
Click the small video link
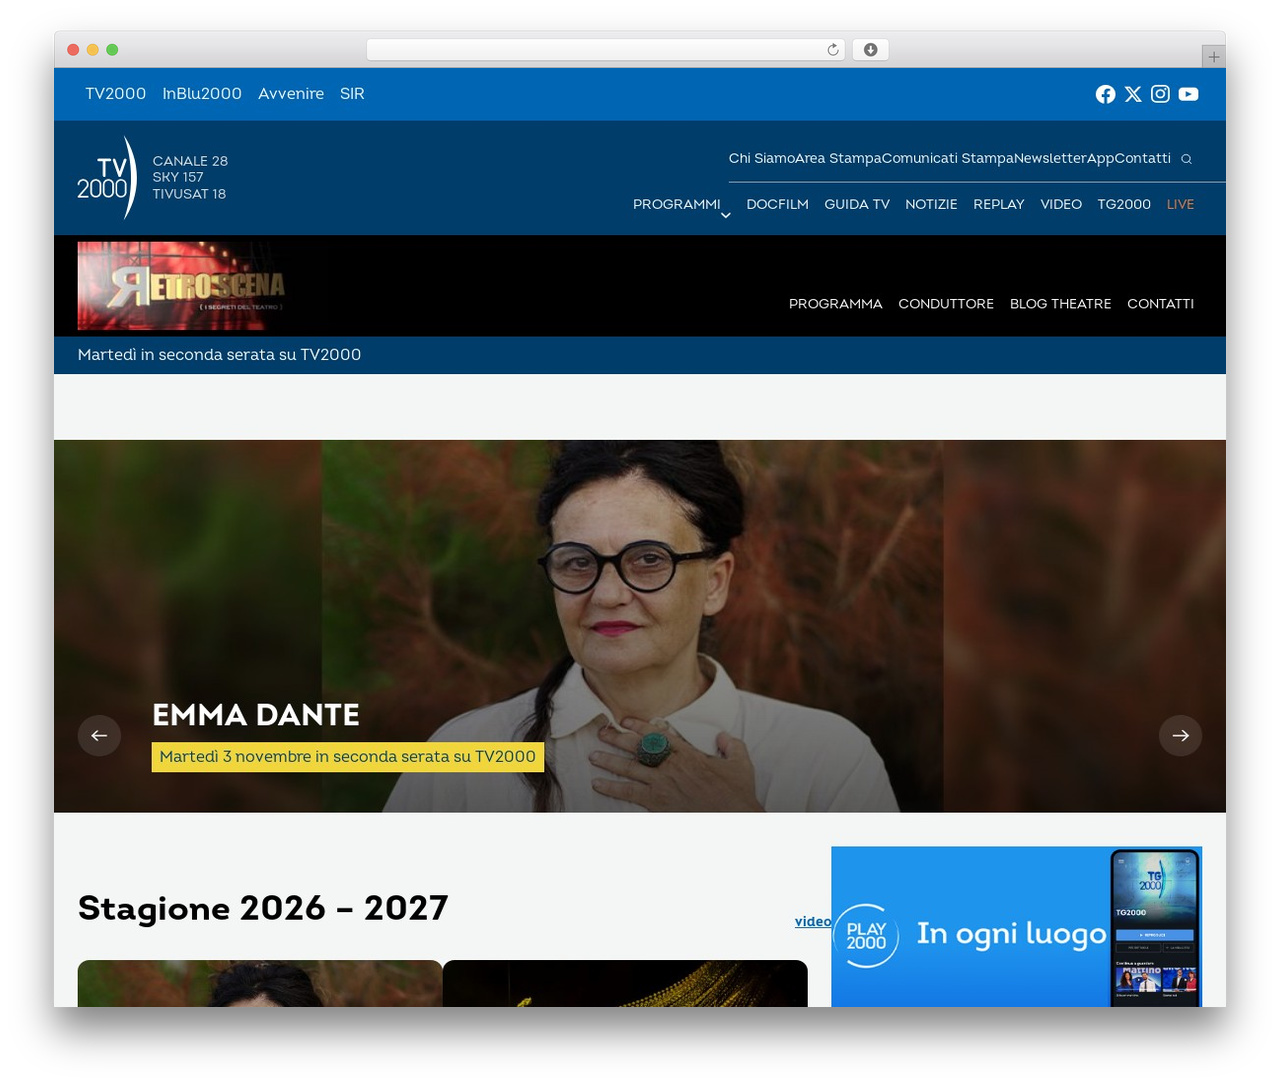pyautogui.click(x=813, y=921)
